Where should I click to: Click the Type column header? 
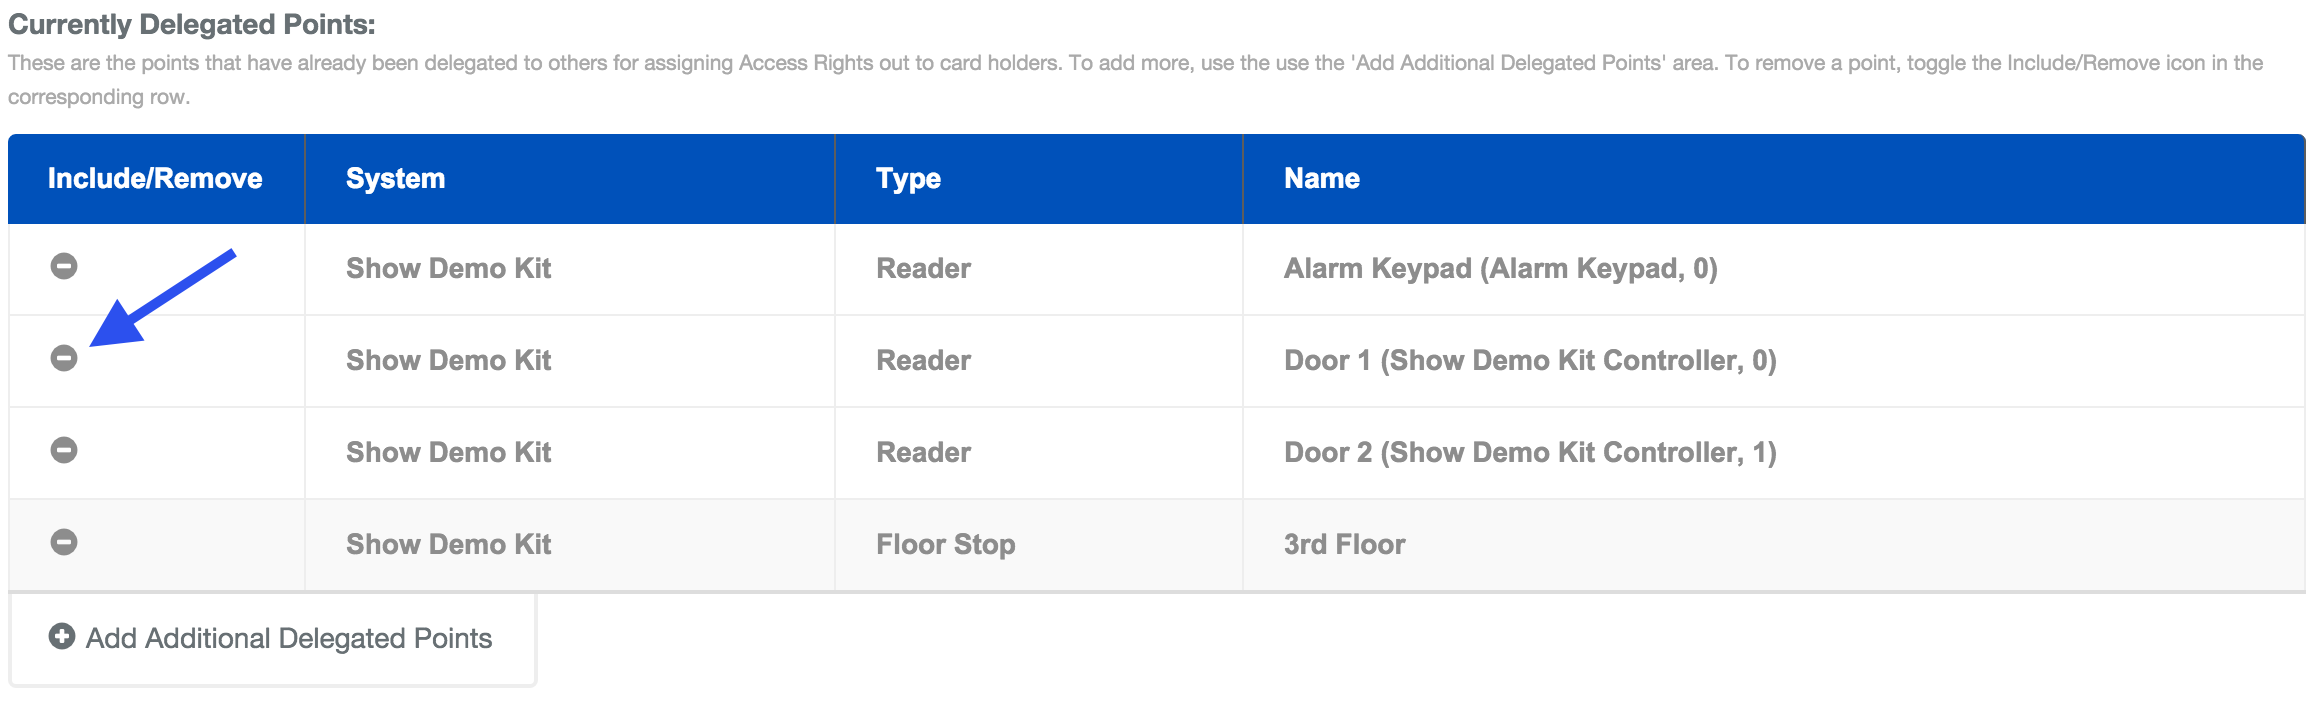[906, 178]
